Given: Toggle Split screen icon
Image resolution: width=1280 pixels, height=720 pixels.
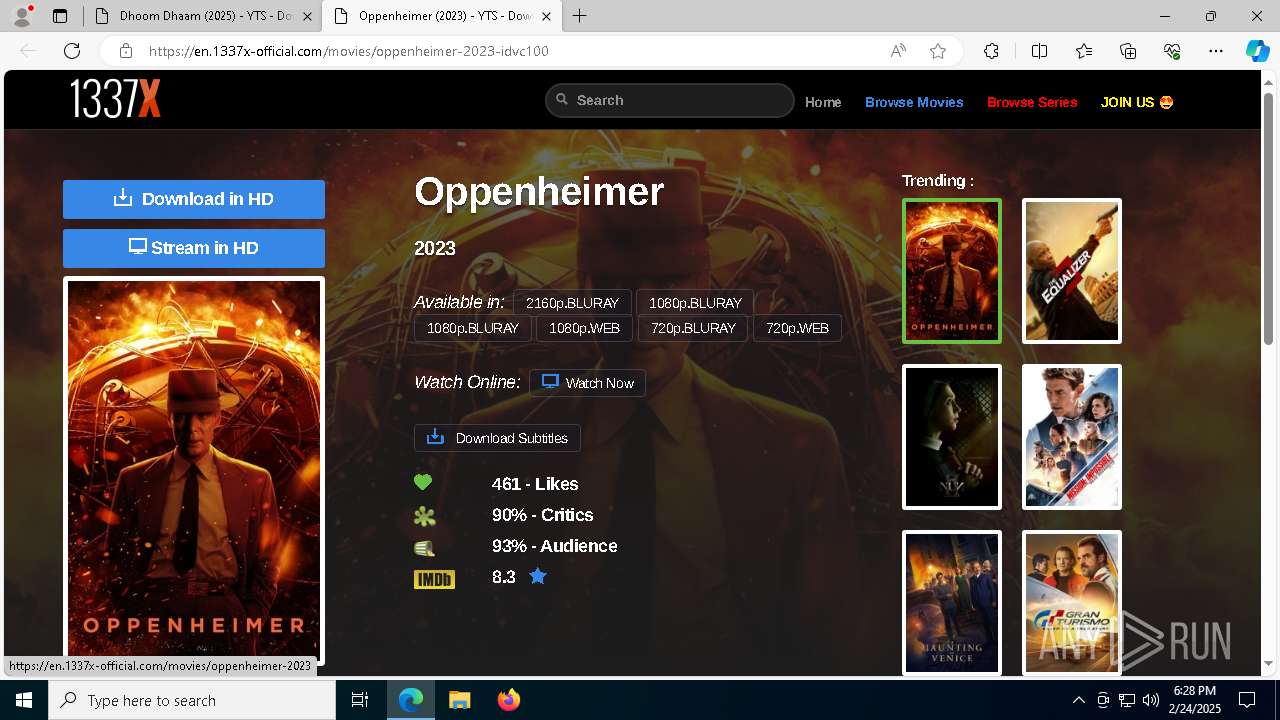Looking at the screenshot, I should coord(1039,51).
